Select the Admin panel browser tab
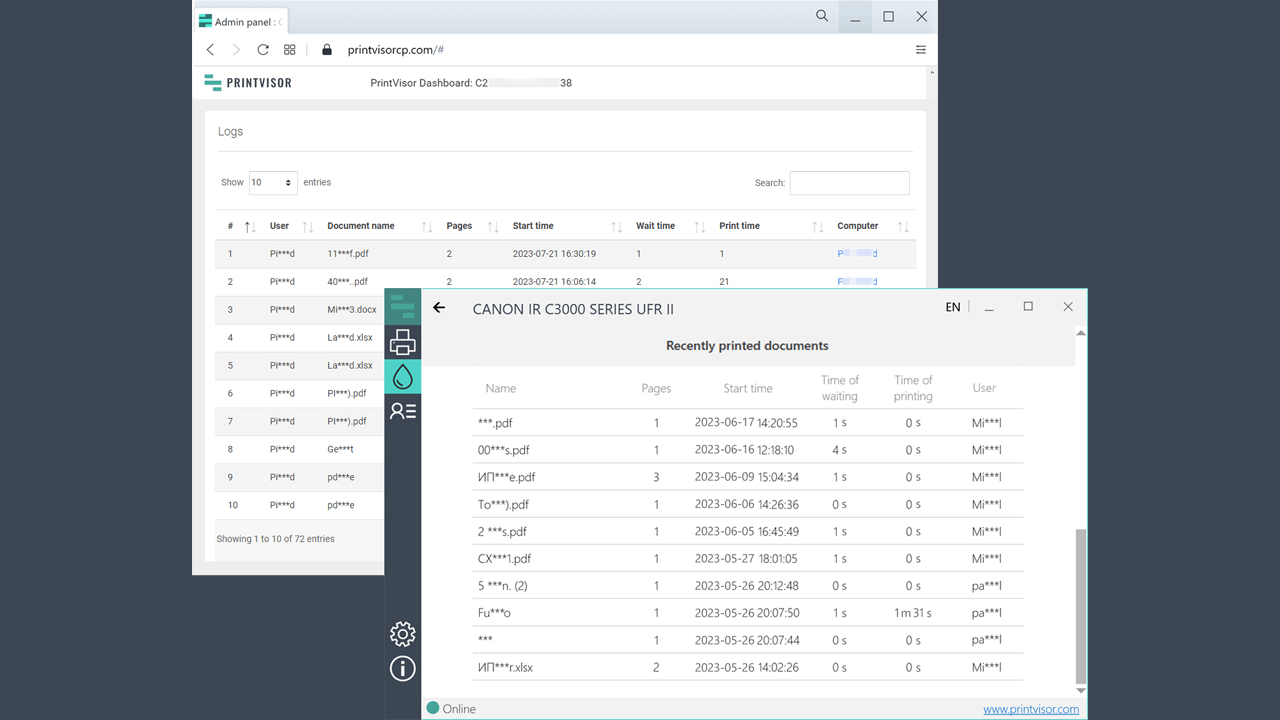This screenshot has height=720, width=1280. pyautogui.click(x=240, y=21)
